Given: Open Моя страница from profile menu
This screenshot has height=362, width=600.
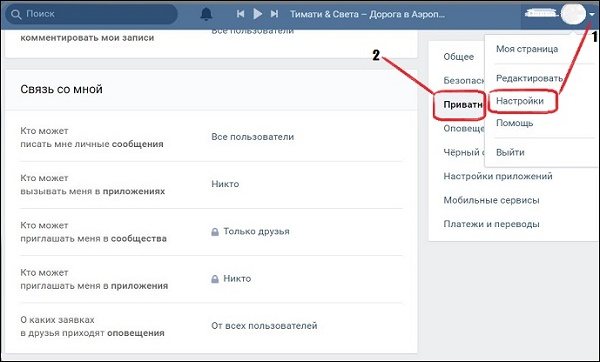Looking at the screenshot, I should click(x=527, y=49).
